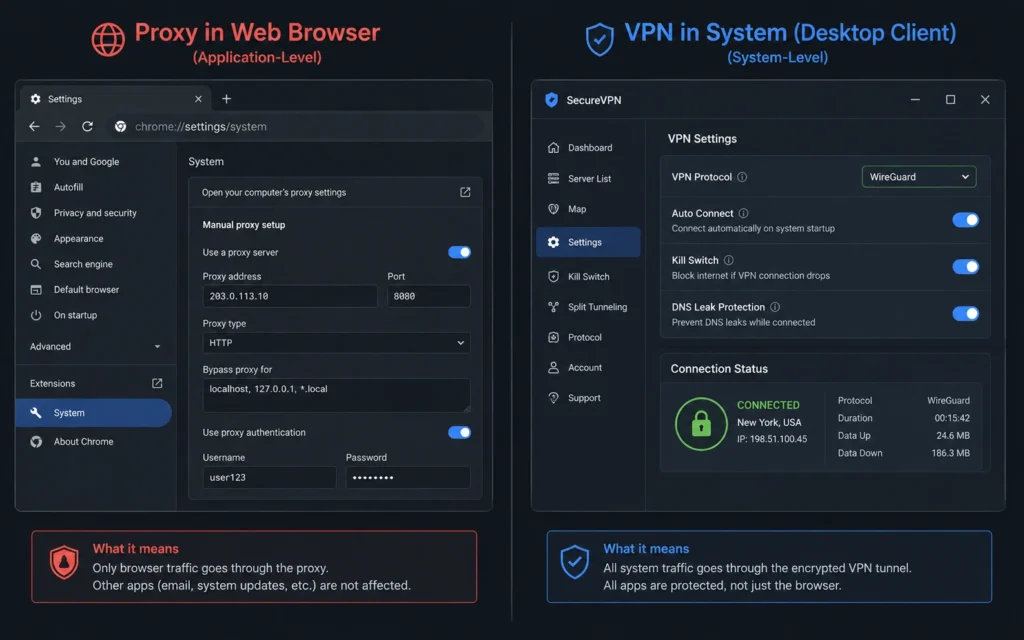This screenshot has height=640, width=1024.
Task: Click the Bypass proxy for text area
Action: pos(336,395)
